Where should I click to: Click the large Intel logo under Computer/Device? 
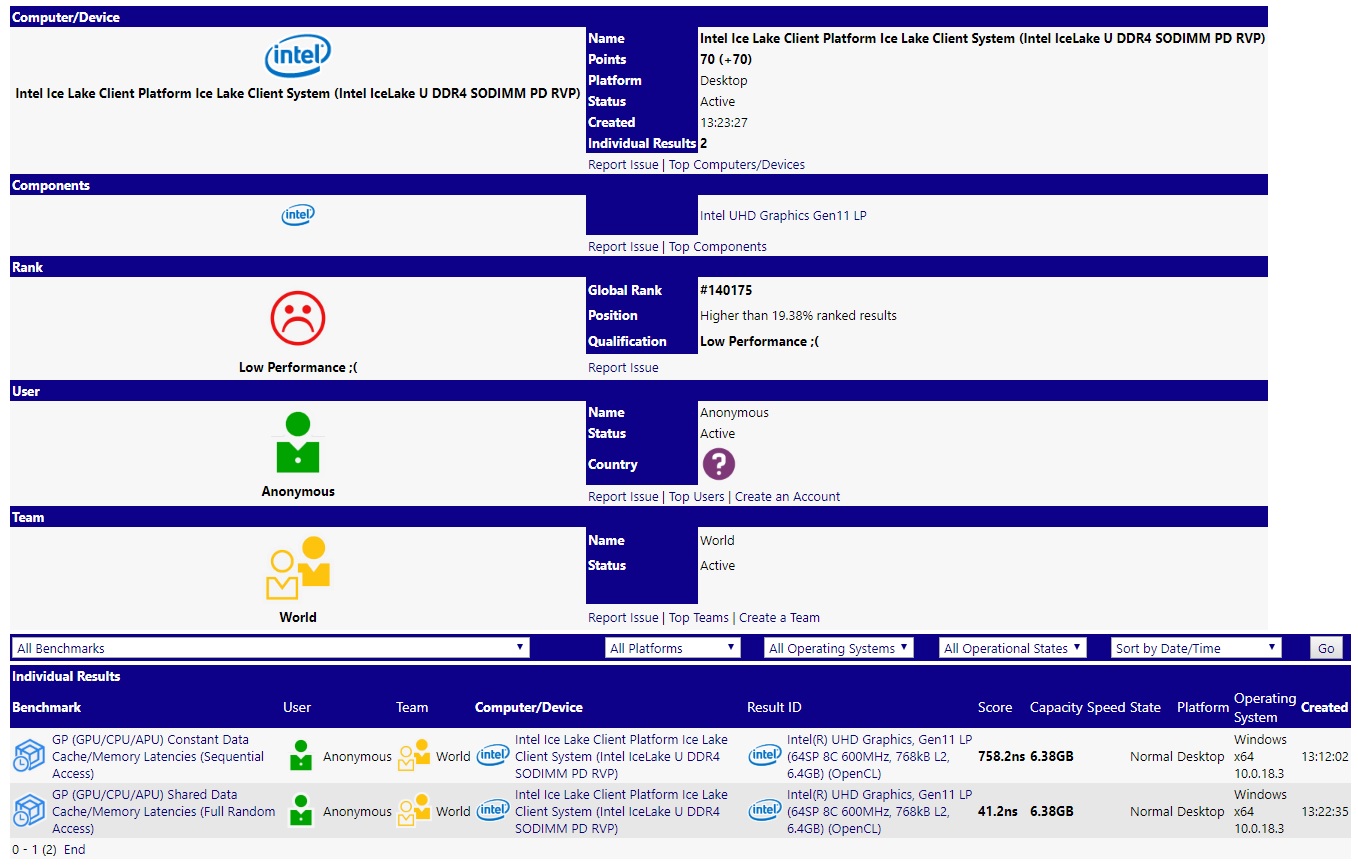click(x=298, y=56)
